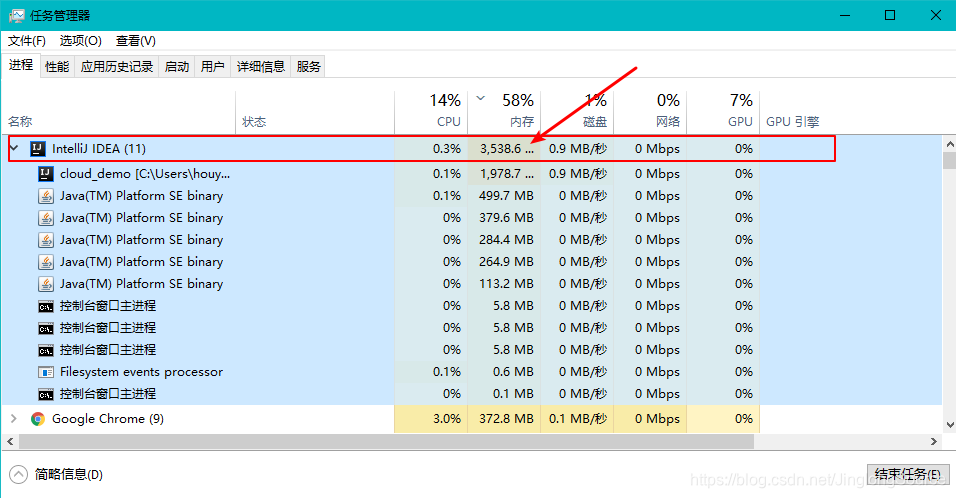956x498 pixels.
Task: Click the 372.8 MB memory value
Action: pyautogui.click(x=506, y=419)
